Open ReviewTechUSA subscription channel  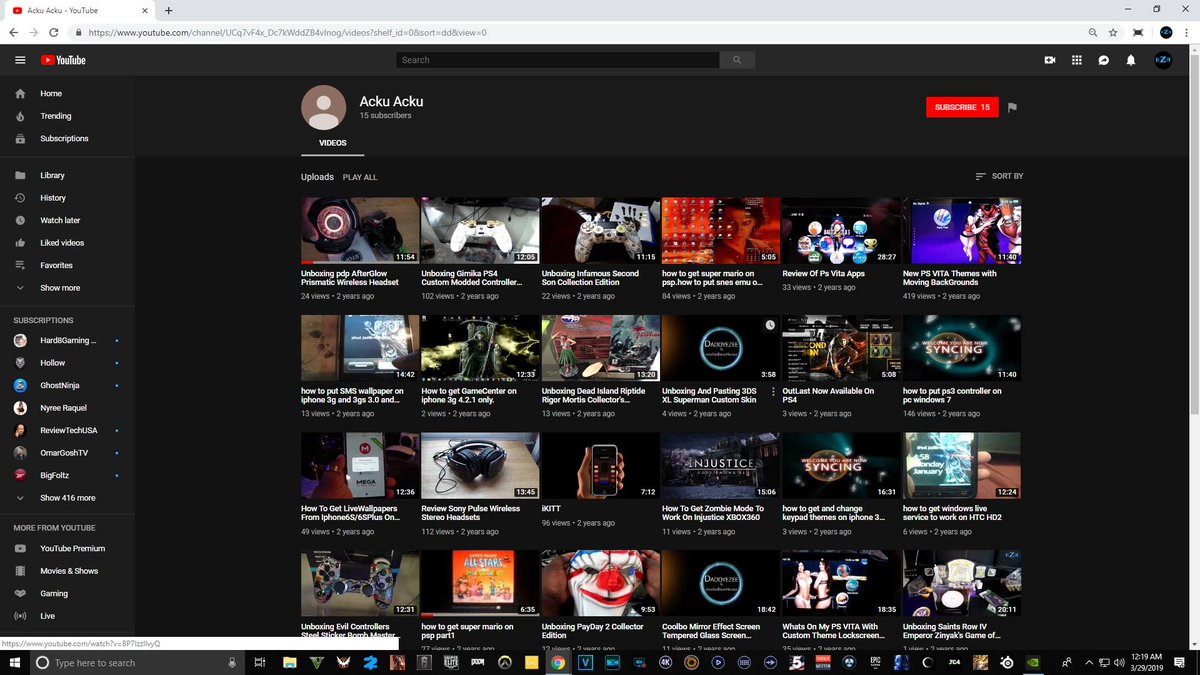tap(67, 430)
